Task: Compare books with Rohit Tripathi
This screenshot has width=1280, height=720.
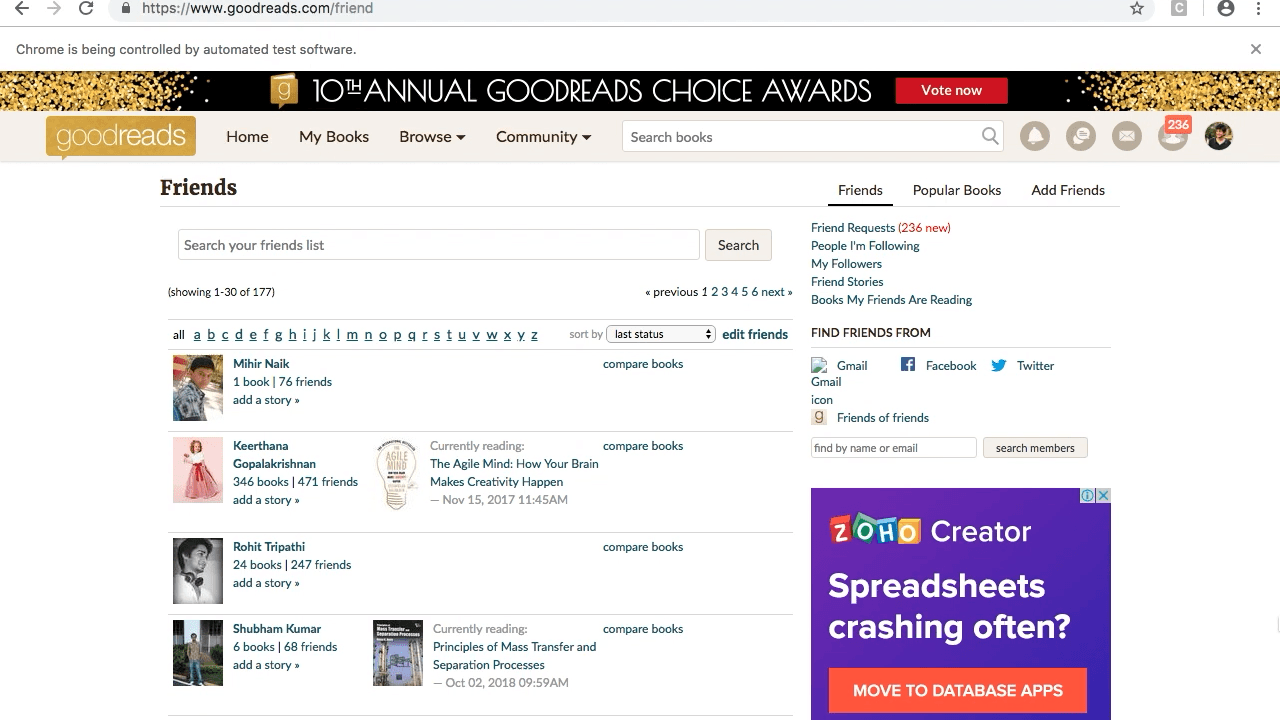Action: (x=643, y=547)
